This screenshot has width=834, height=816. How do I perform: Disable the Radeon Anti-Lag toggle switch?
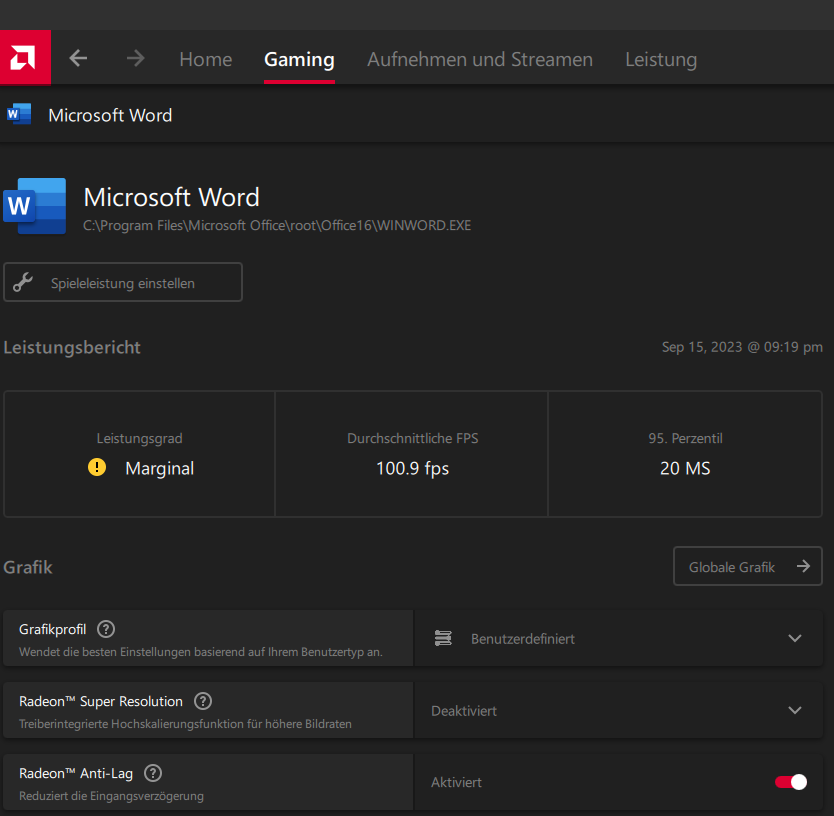tap(790, 782)
